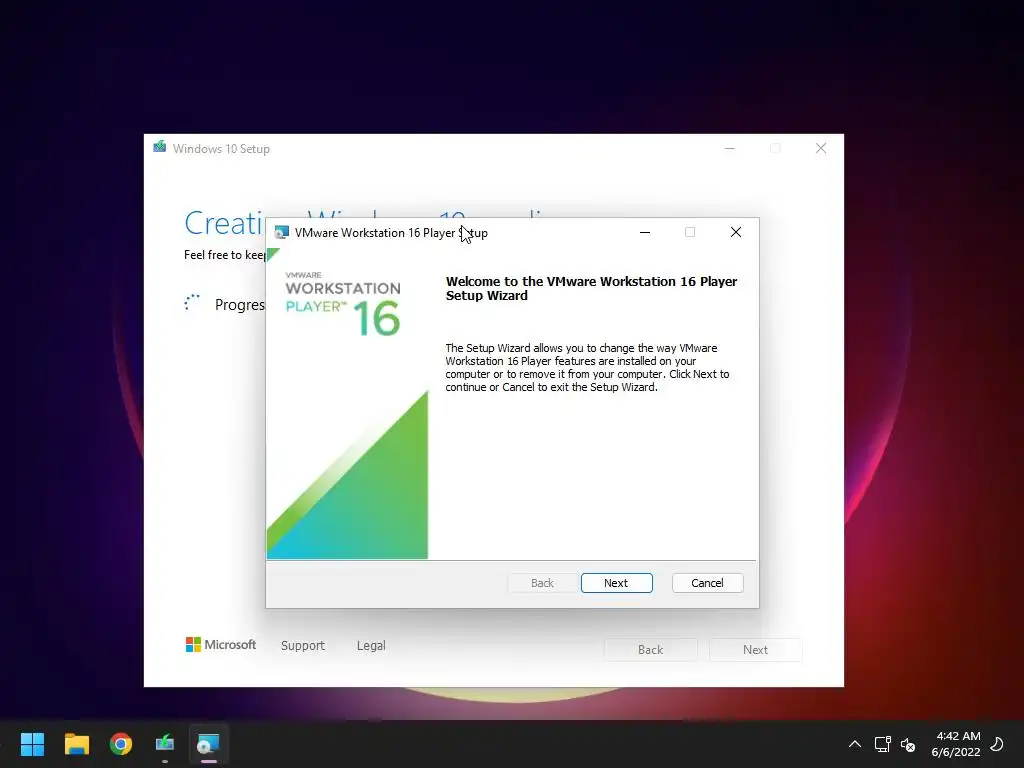Open Legal link in Windows 10 Setup

(371, 645)
